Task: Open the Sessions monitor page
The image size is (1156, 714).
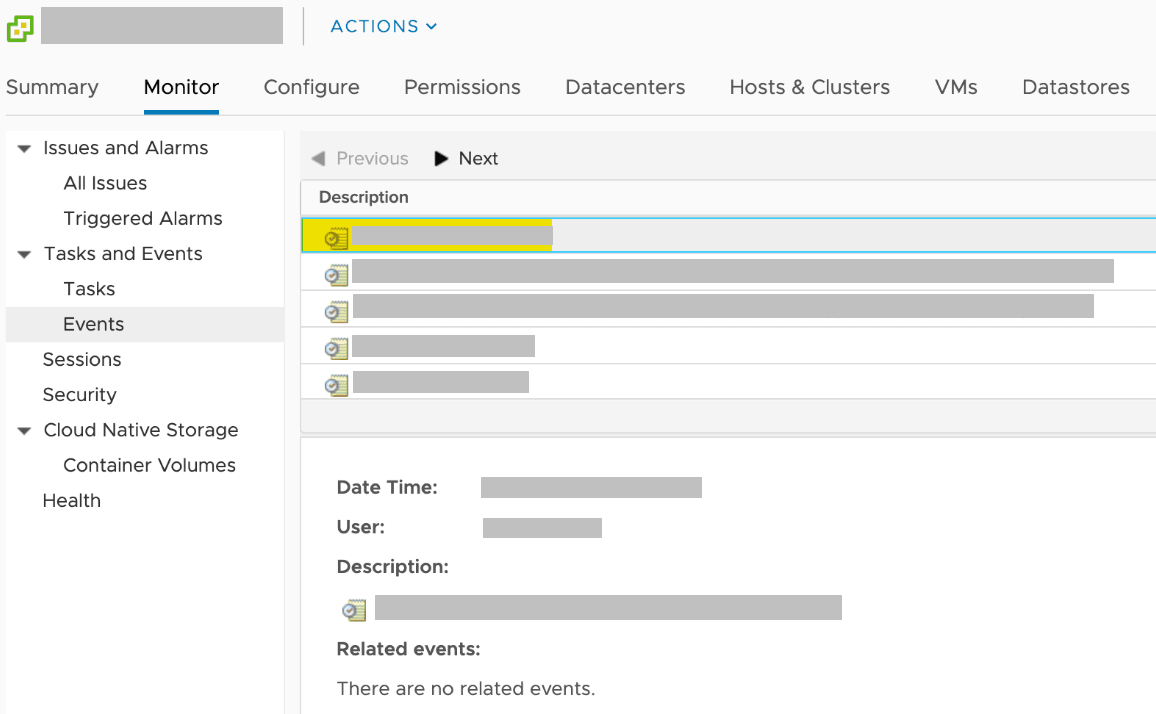Action: click(x=82, y=360)
